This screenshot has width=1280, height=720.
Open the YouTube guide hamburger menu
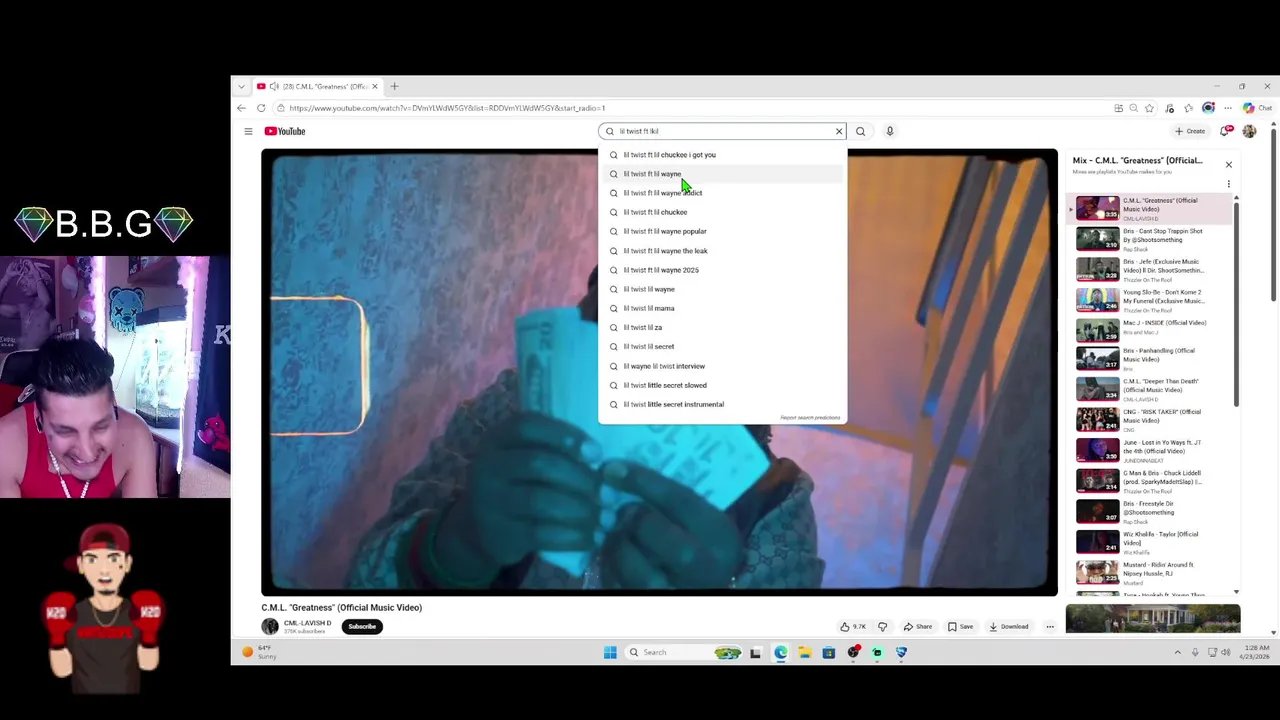248,131
